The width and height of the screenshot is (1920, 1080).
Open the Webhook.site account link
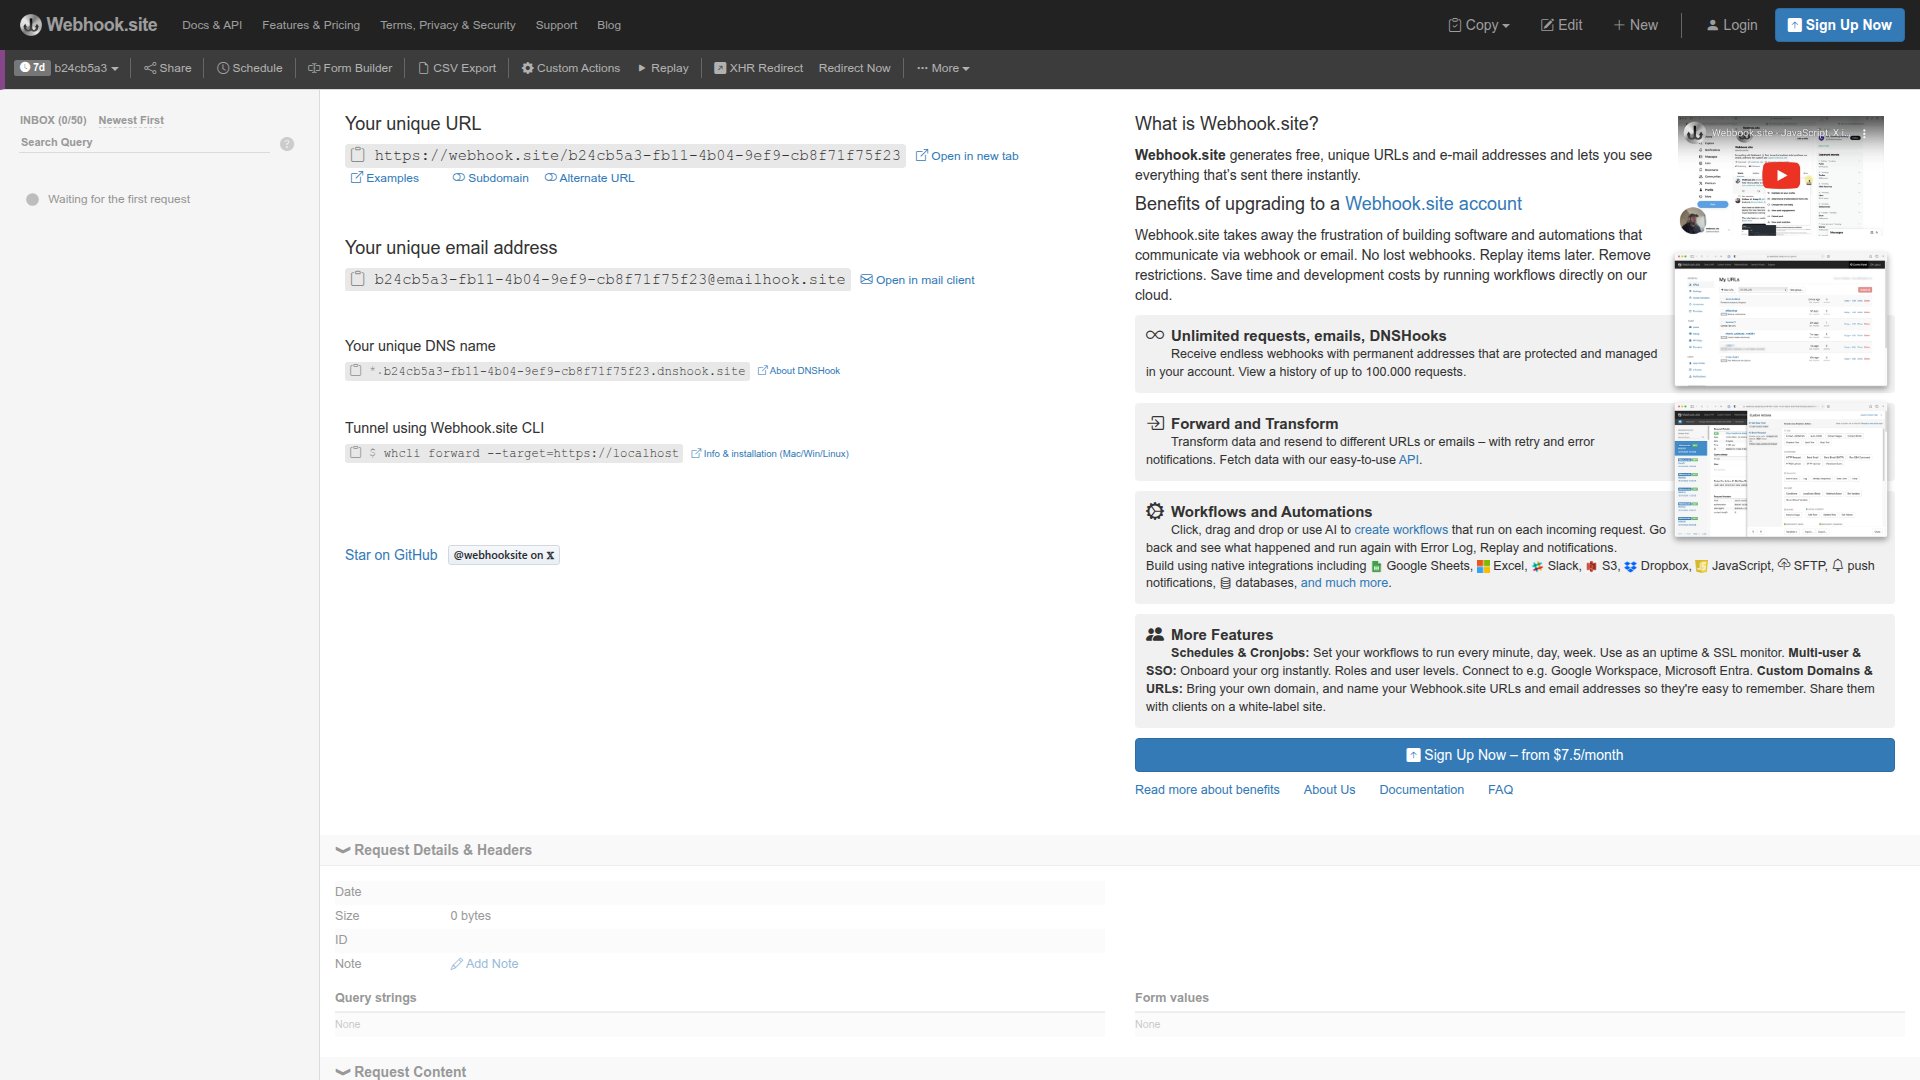(x=1433, y=204)
